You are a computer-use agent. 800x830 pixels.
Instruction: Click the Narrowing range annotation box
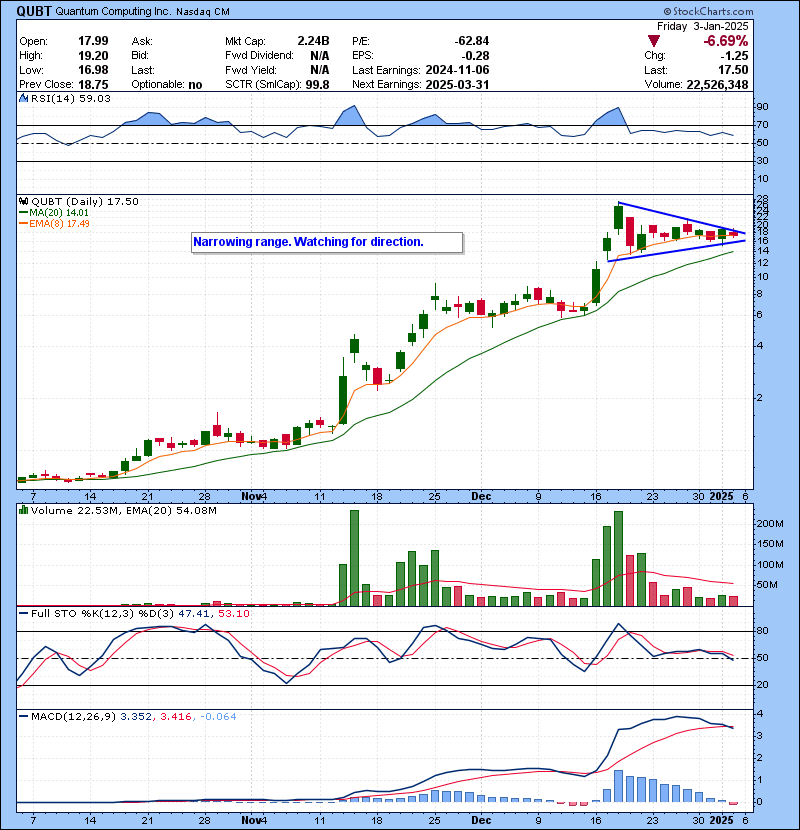pos(327,242)
